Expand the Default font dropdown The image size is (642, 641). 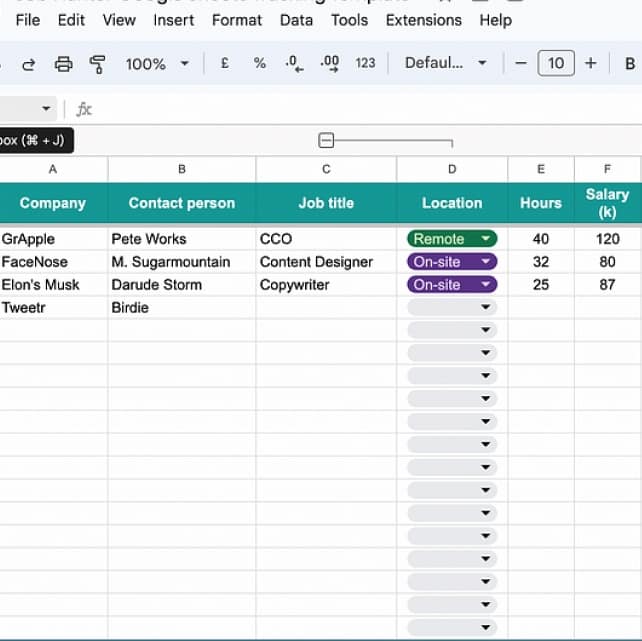point(445,63)
